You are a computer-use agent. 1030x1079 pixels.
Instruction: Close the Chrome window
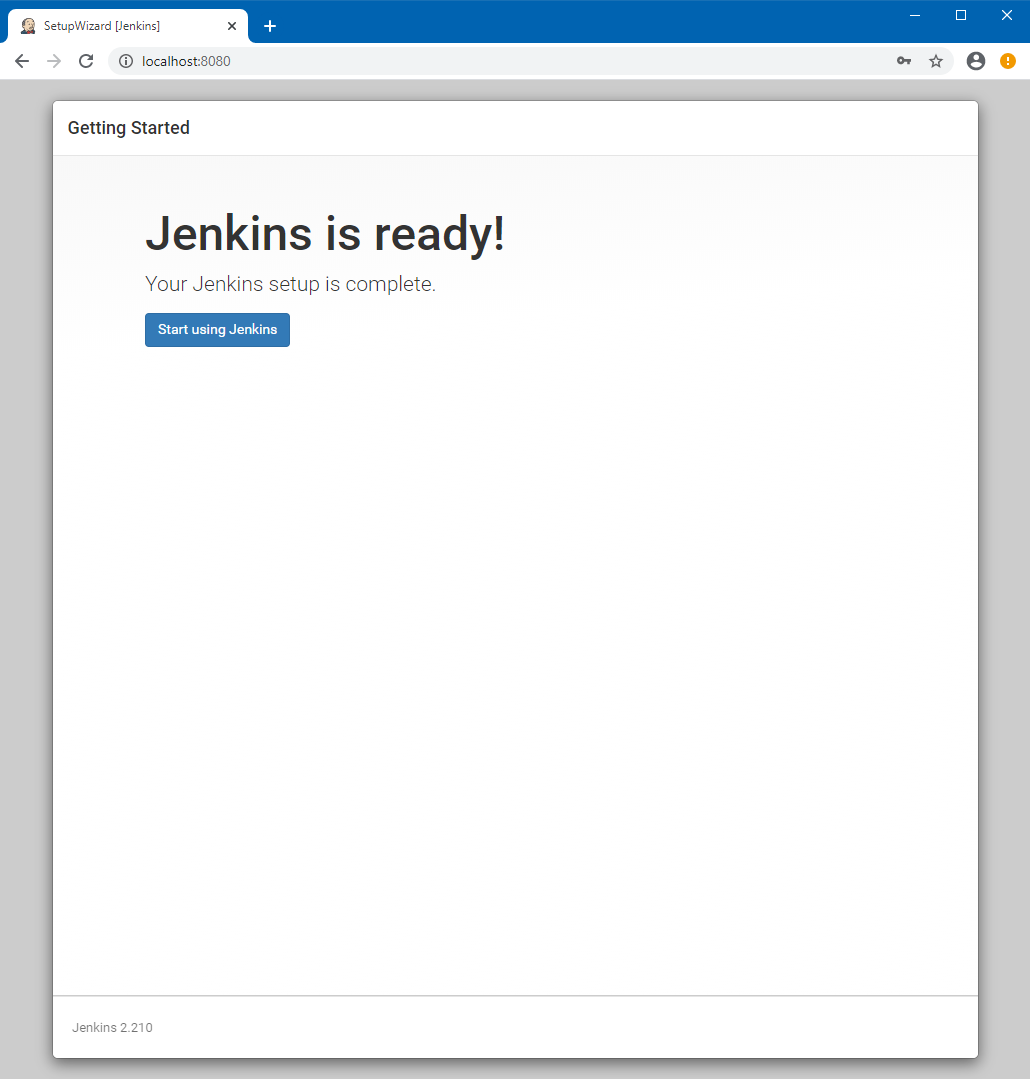pos(1007,15)
